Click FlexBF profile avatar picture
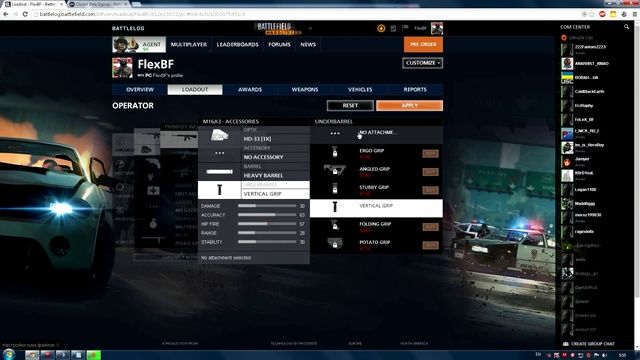The width and height of the screenshot is (640, 360). point(122,67)
